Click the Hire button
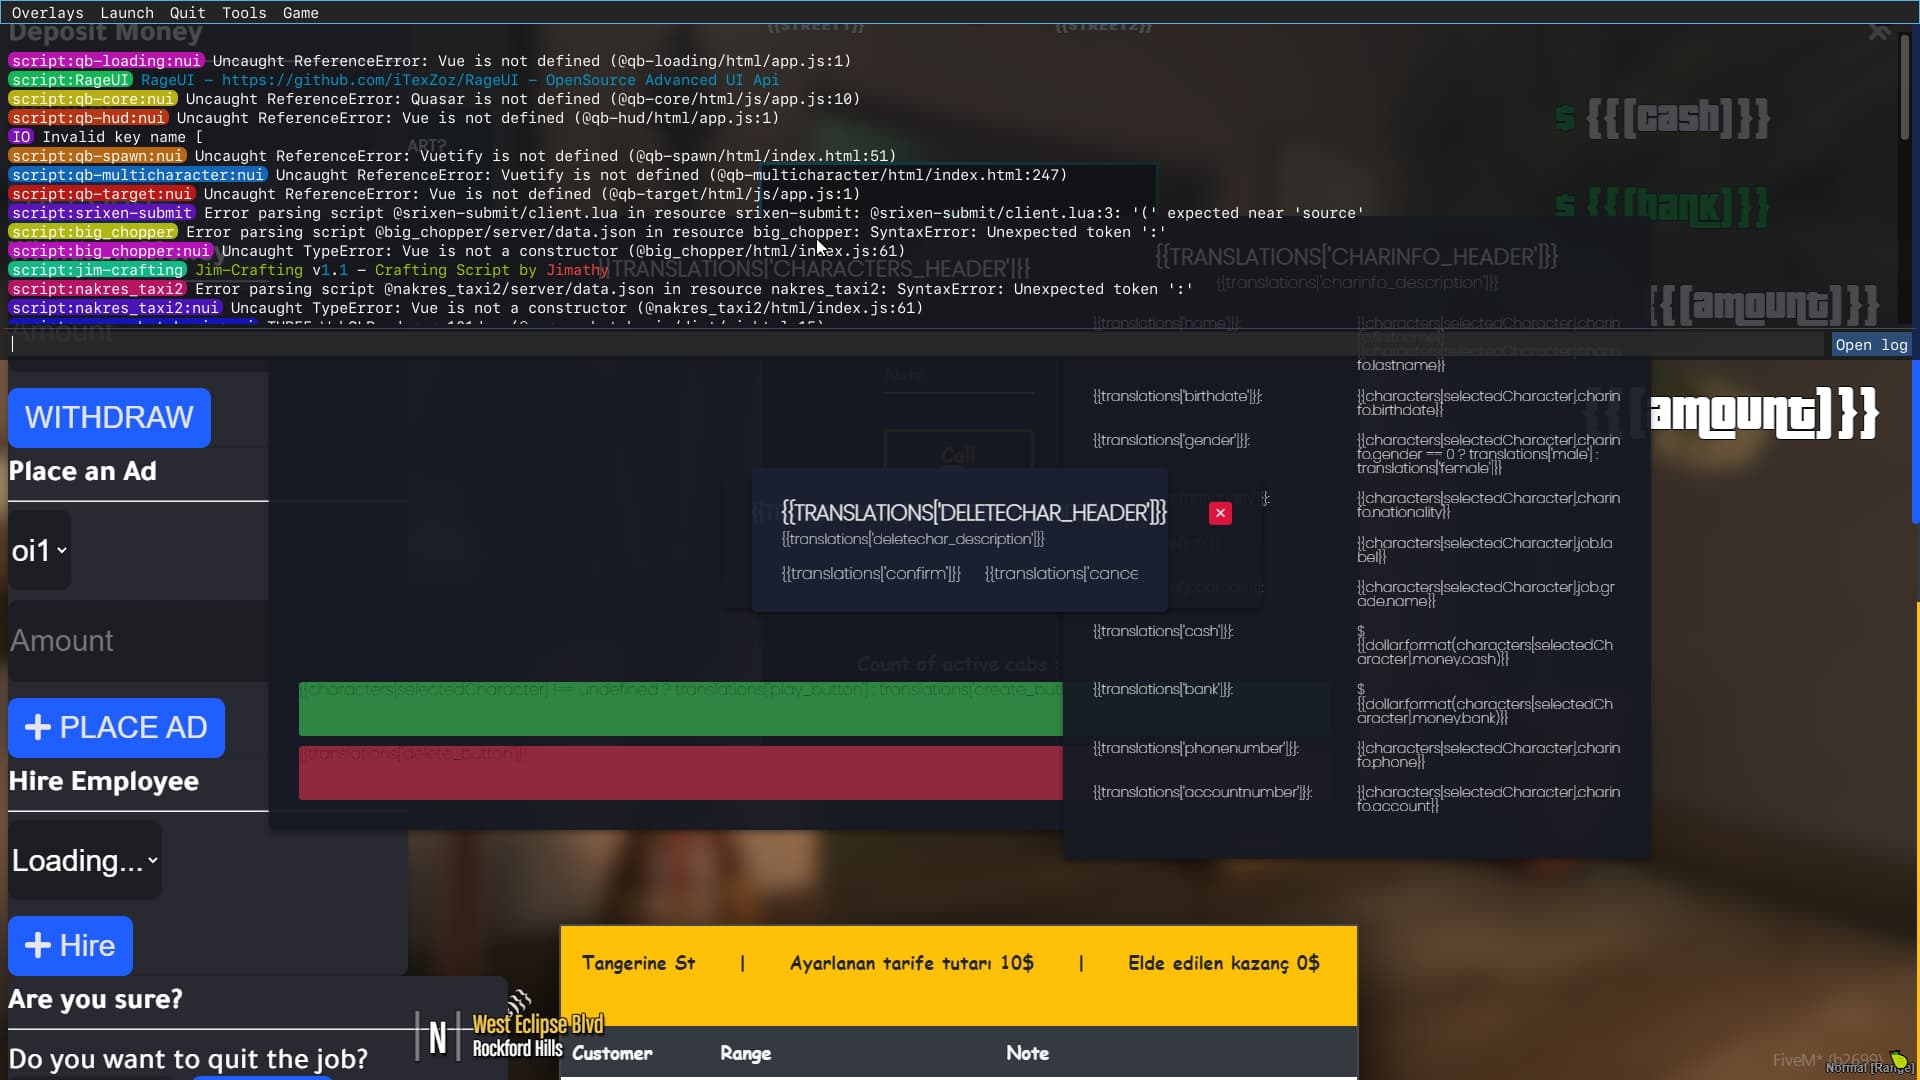The height and width of the screenshot is (1080, 1920). [70, 945]
